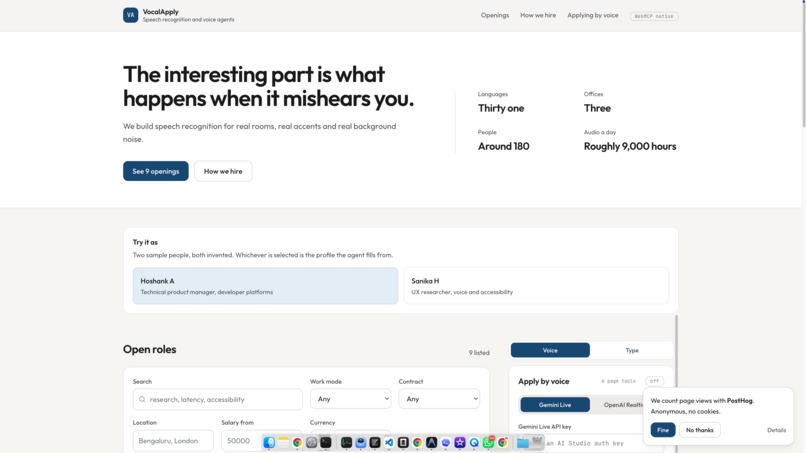Click the bold 'PostHog' text
806x453 pixels.
[x=739, y=401]
